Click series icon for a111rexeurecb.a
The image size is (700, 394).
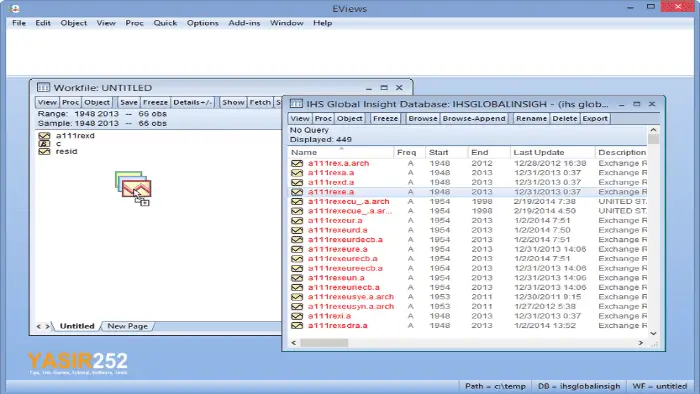pyautogui.click(x=297, y=259)
